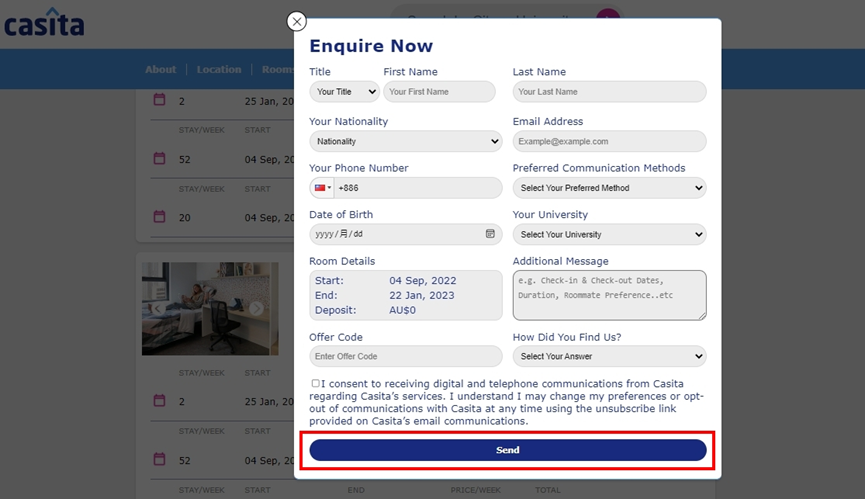
Task: Expand the Nationality dropdown
Action: click(x=405, y=142)
